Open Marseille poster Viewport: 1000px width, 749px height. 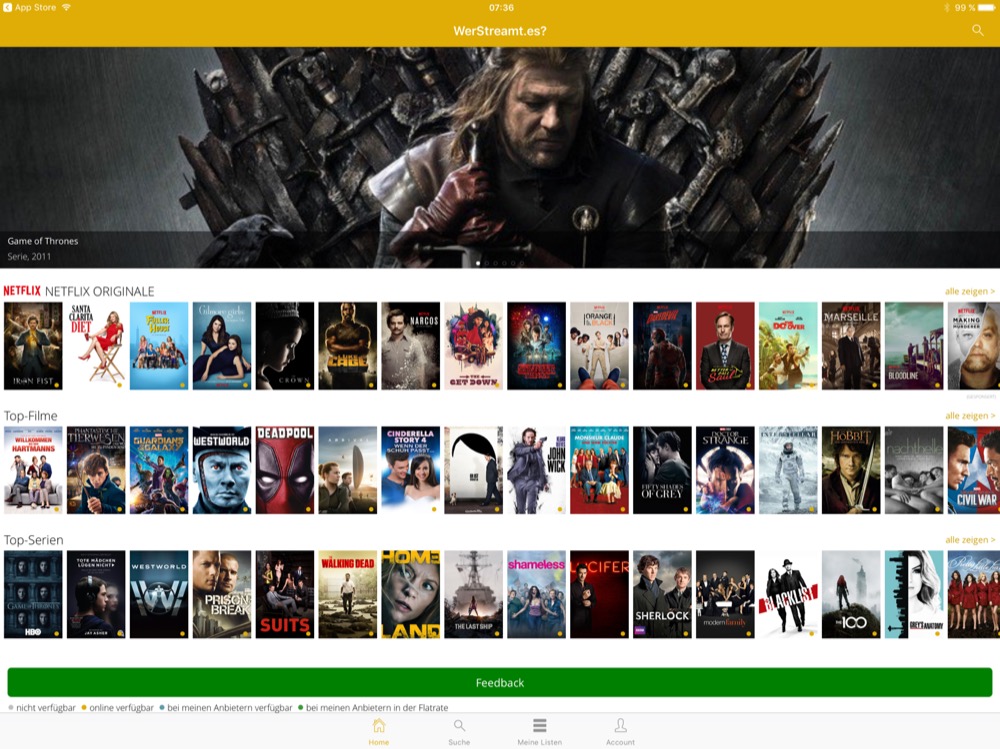[x=851, y=346]
